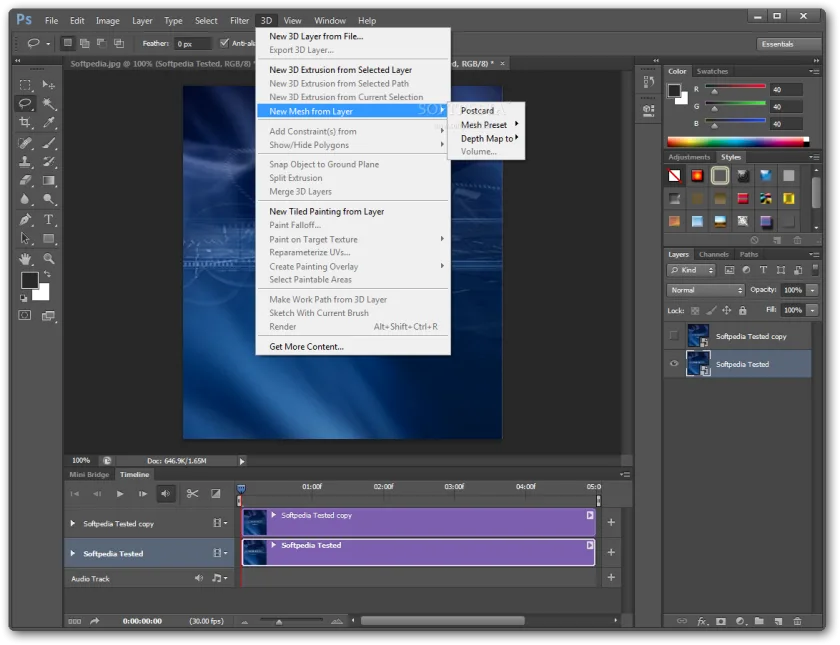Click the timeline playhead marker
The height and width of the screenshot is (645, 840).
pyautogui.click(x=241, y=489)
